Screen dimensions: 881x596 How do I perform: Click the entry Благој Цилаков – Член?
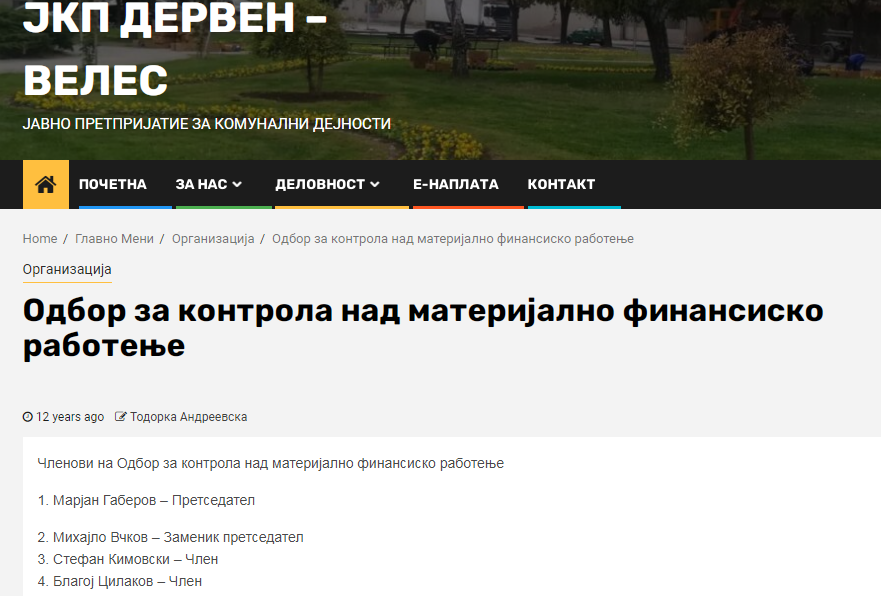point(120,581)
